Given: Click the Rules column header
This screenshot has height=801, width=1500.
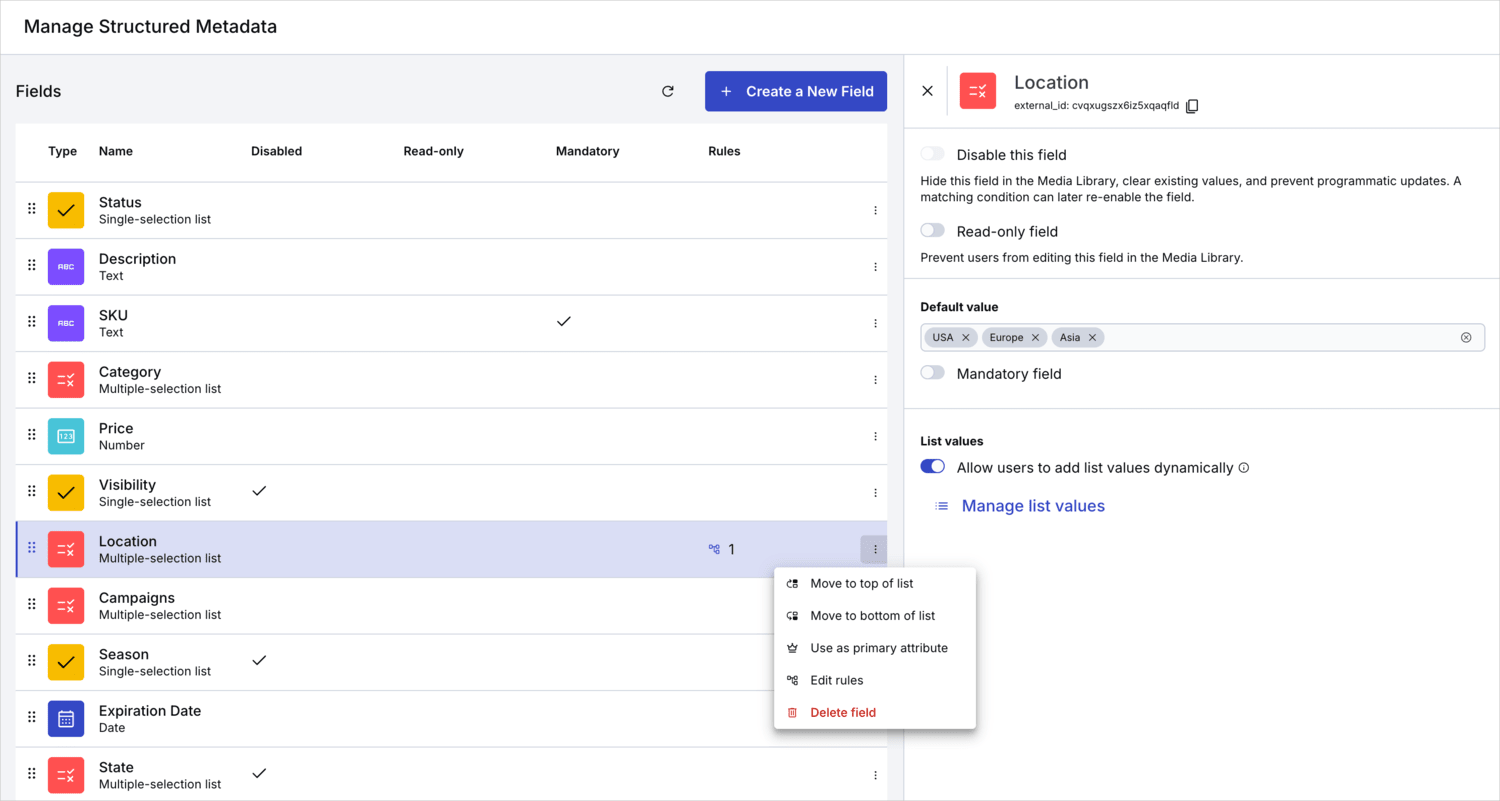Looking at the screenshot, I should pos(724,151).
